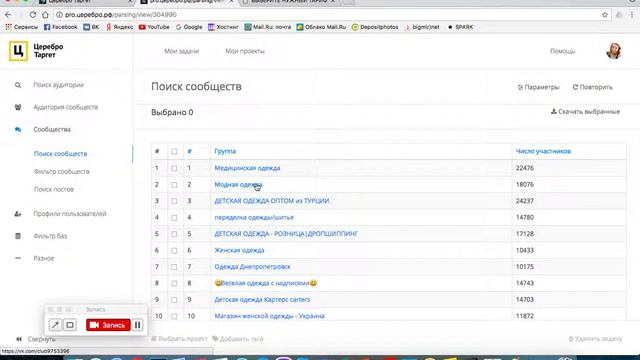Click browser back arrow
This screenshot has height=360, width=640.
coord(8,15)
